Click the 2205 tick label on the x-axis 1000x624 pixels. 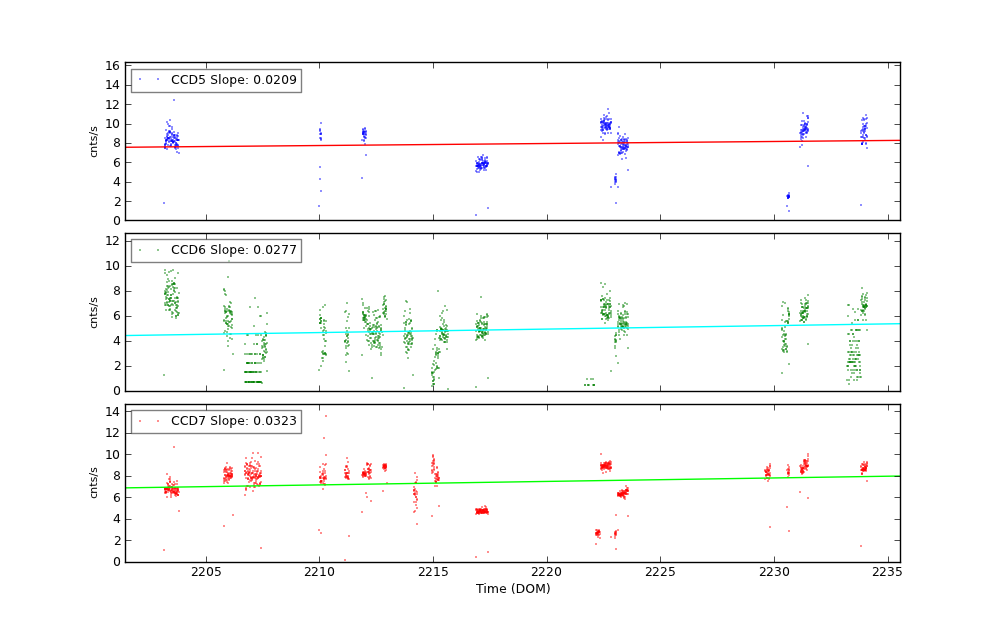[x=206, y=572]
